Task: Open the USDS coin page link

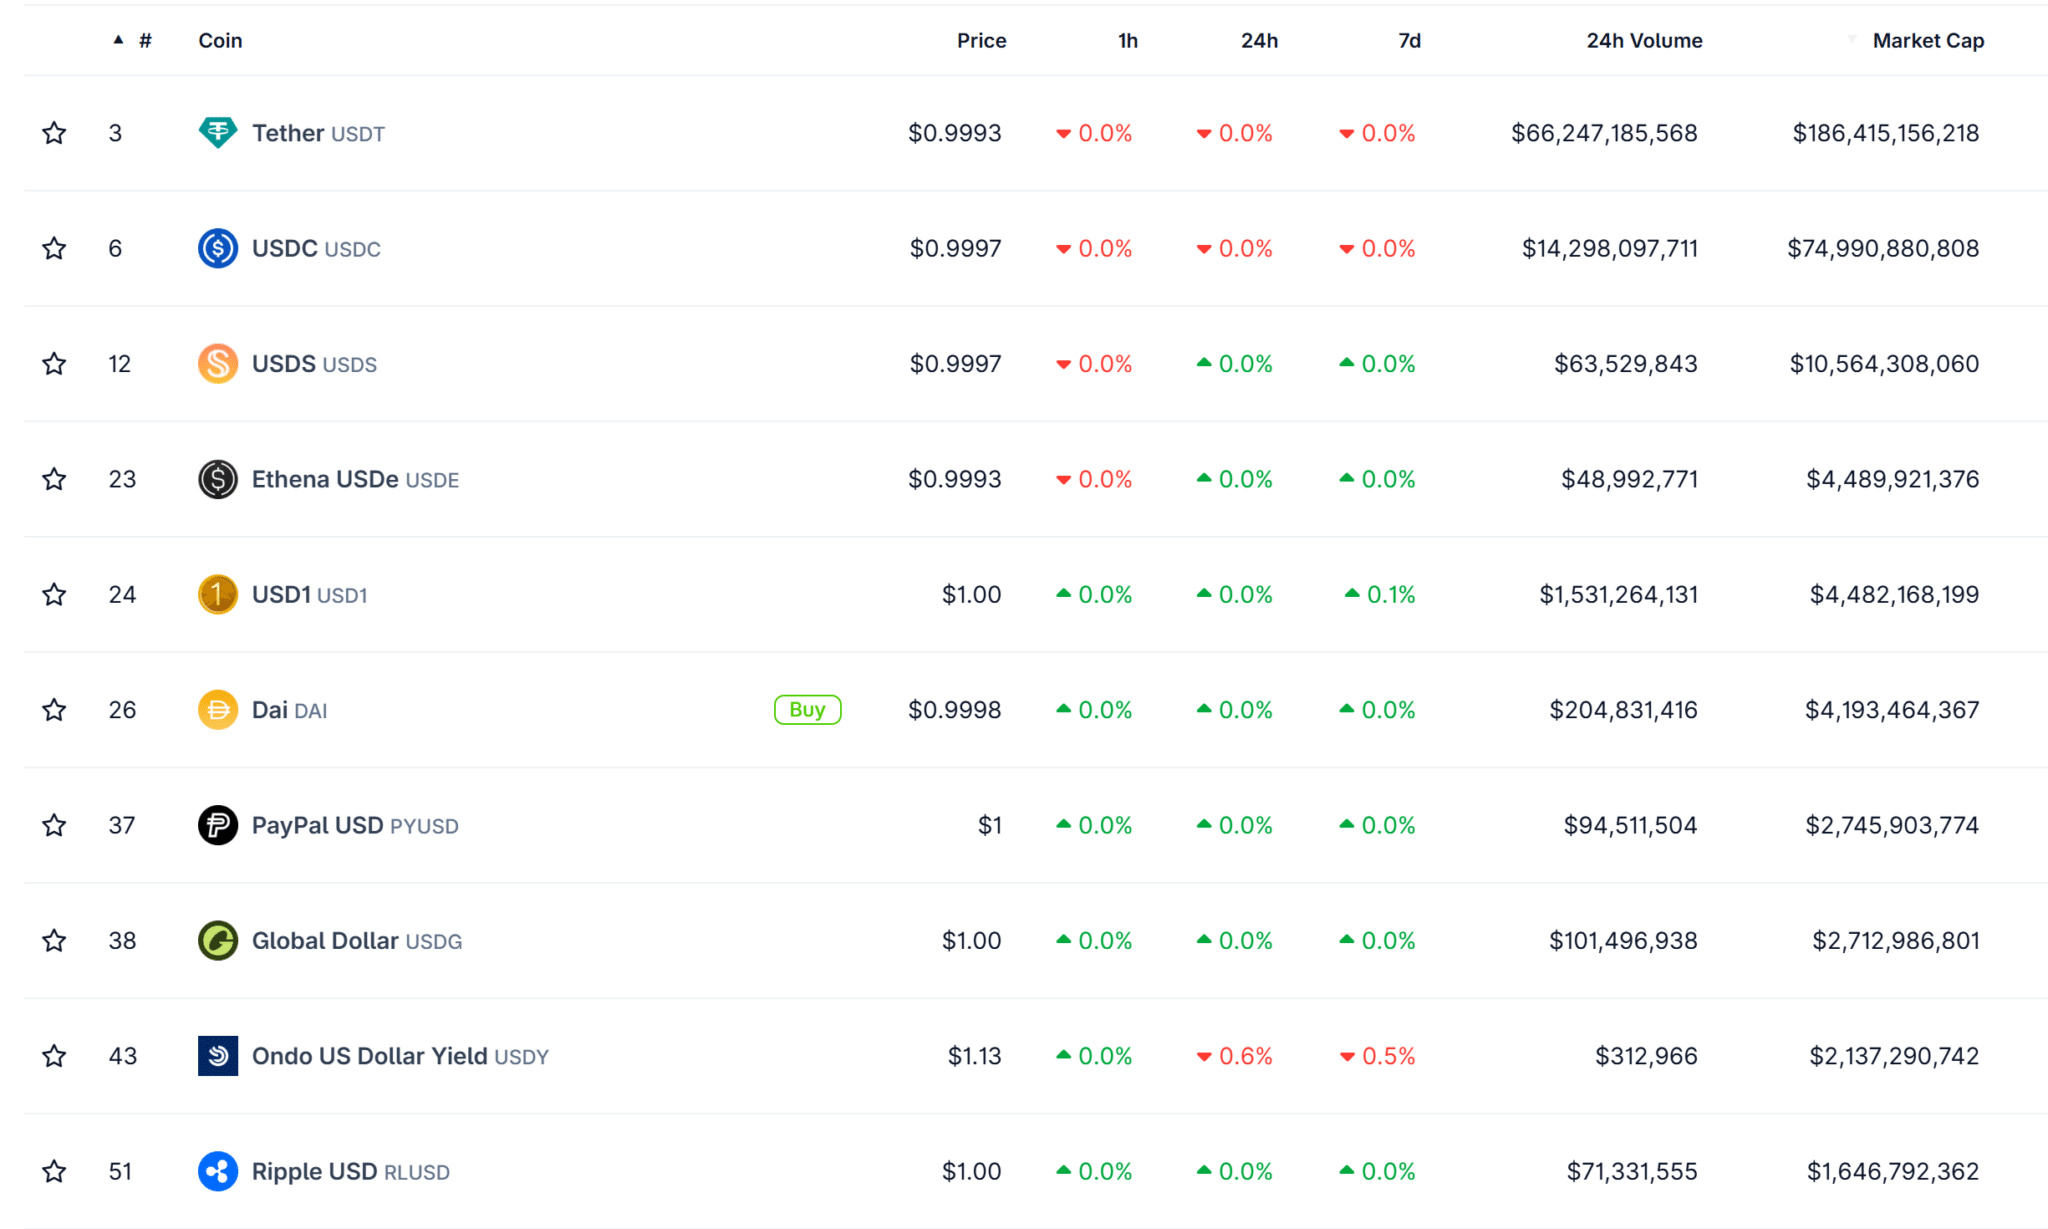Action: point(314,364)
